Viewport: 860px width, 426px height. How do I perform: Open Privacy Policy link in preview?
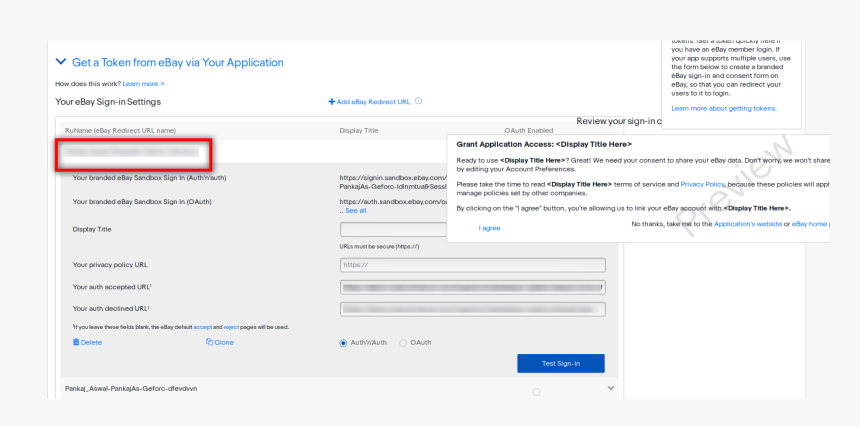703,184
